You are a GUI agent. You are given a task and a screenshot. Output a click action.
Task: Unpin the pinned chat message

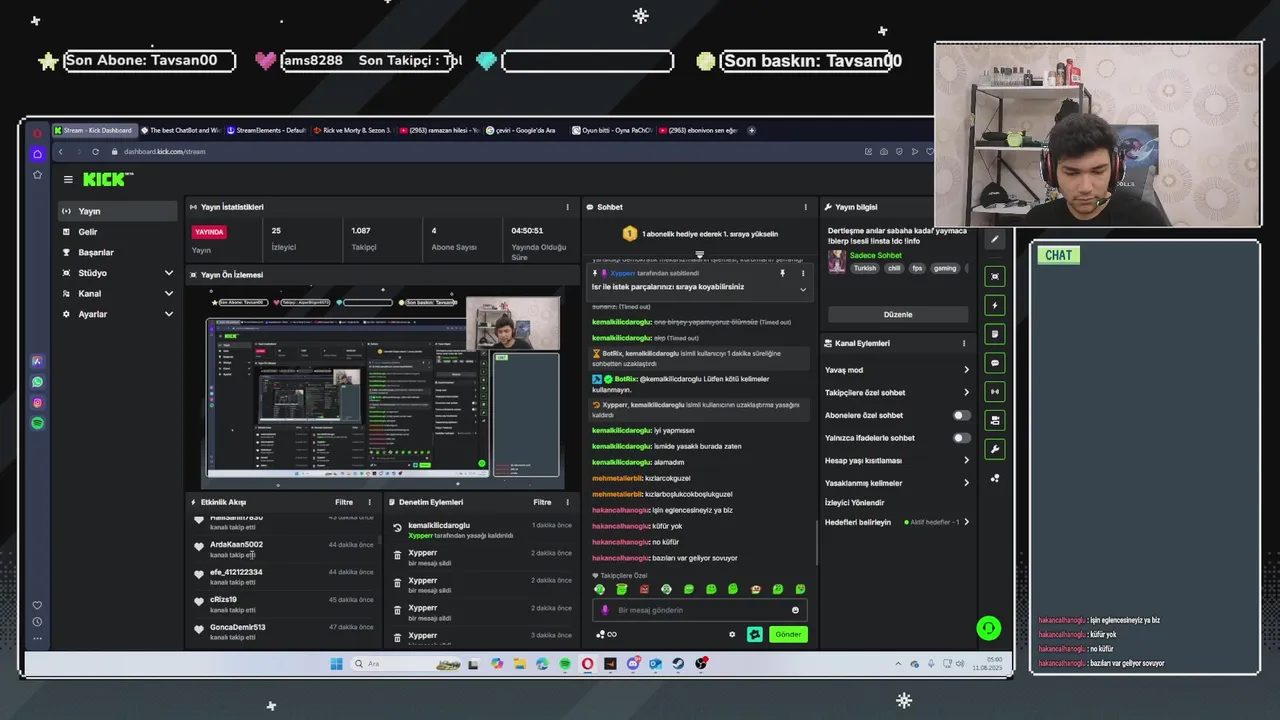(x=782, y=273)
